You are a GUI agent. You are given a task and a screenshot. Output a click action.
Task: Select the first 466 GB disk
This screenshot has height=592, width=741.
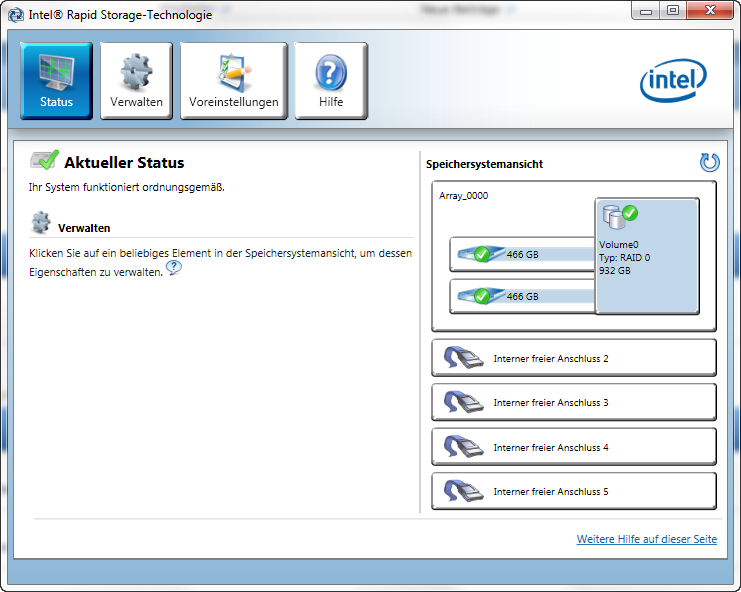[522, 254]
